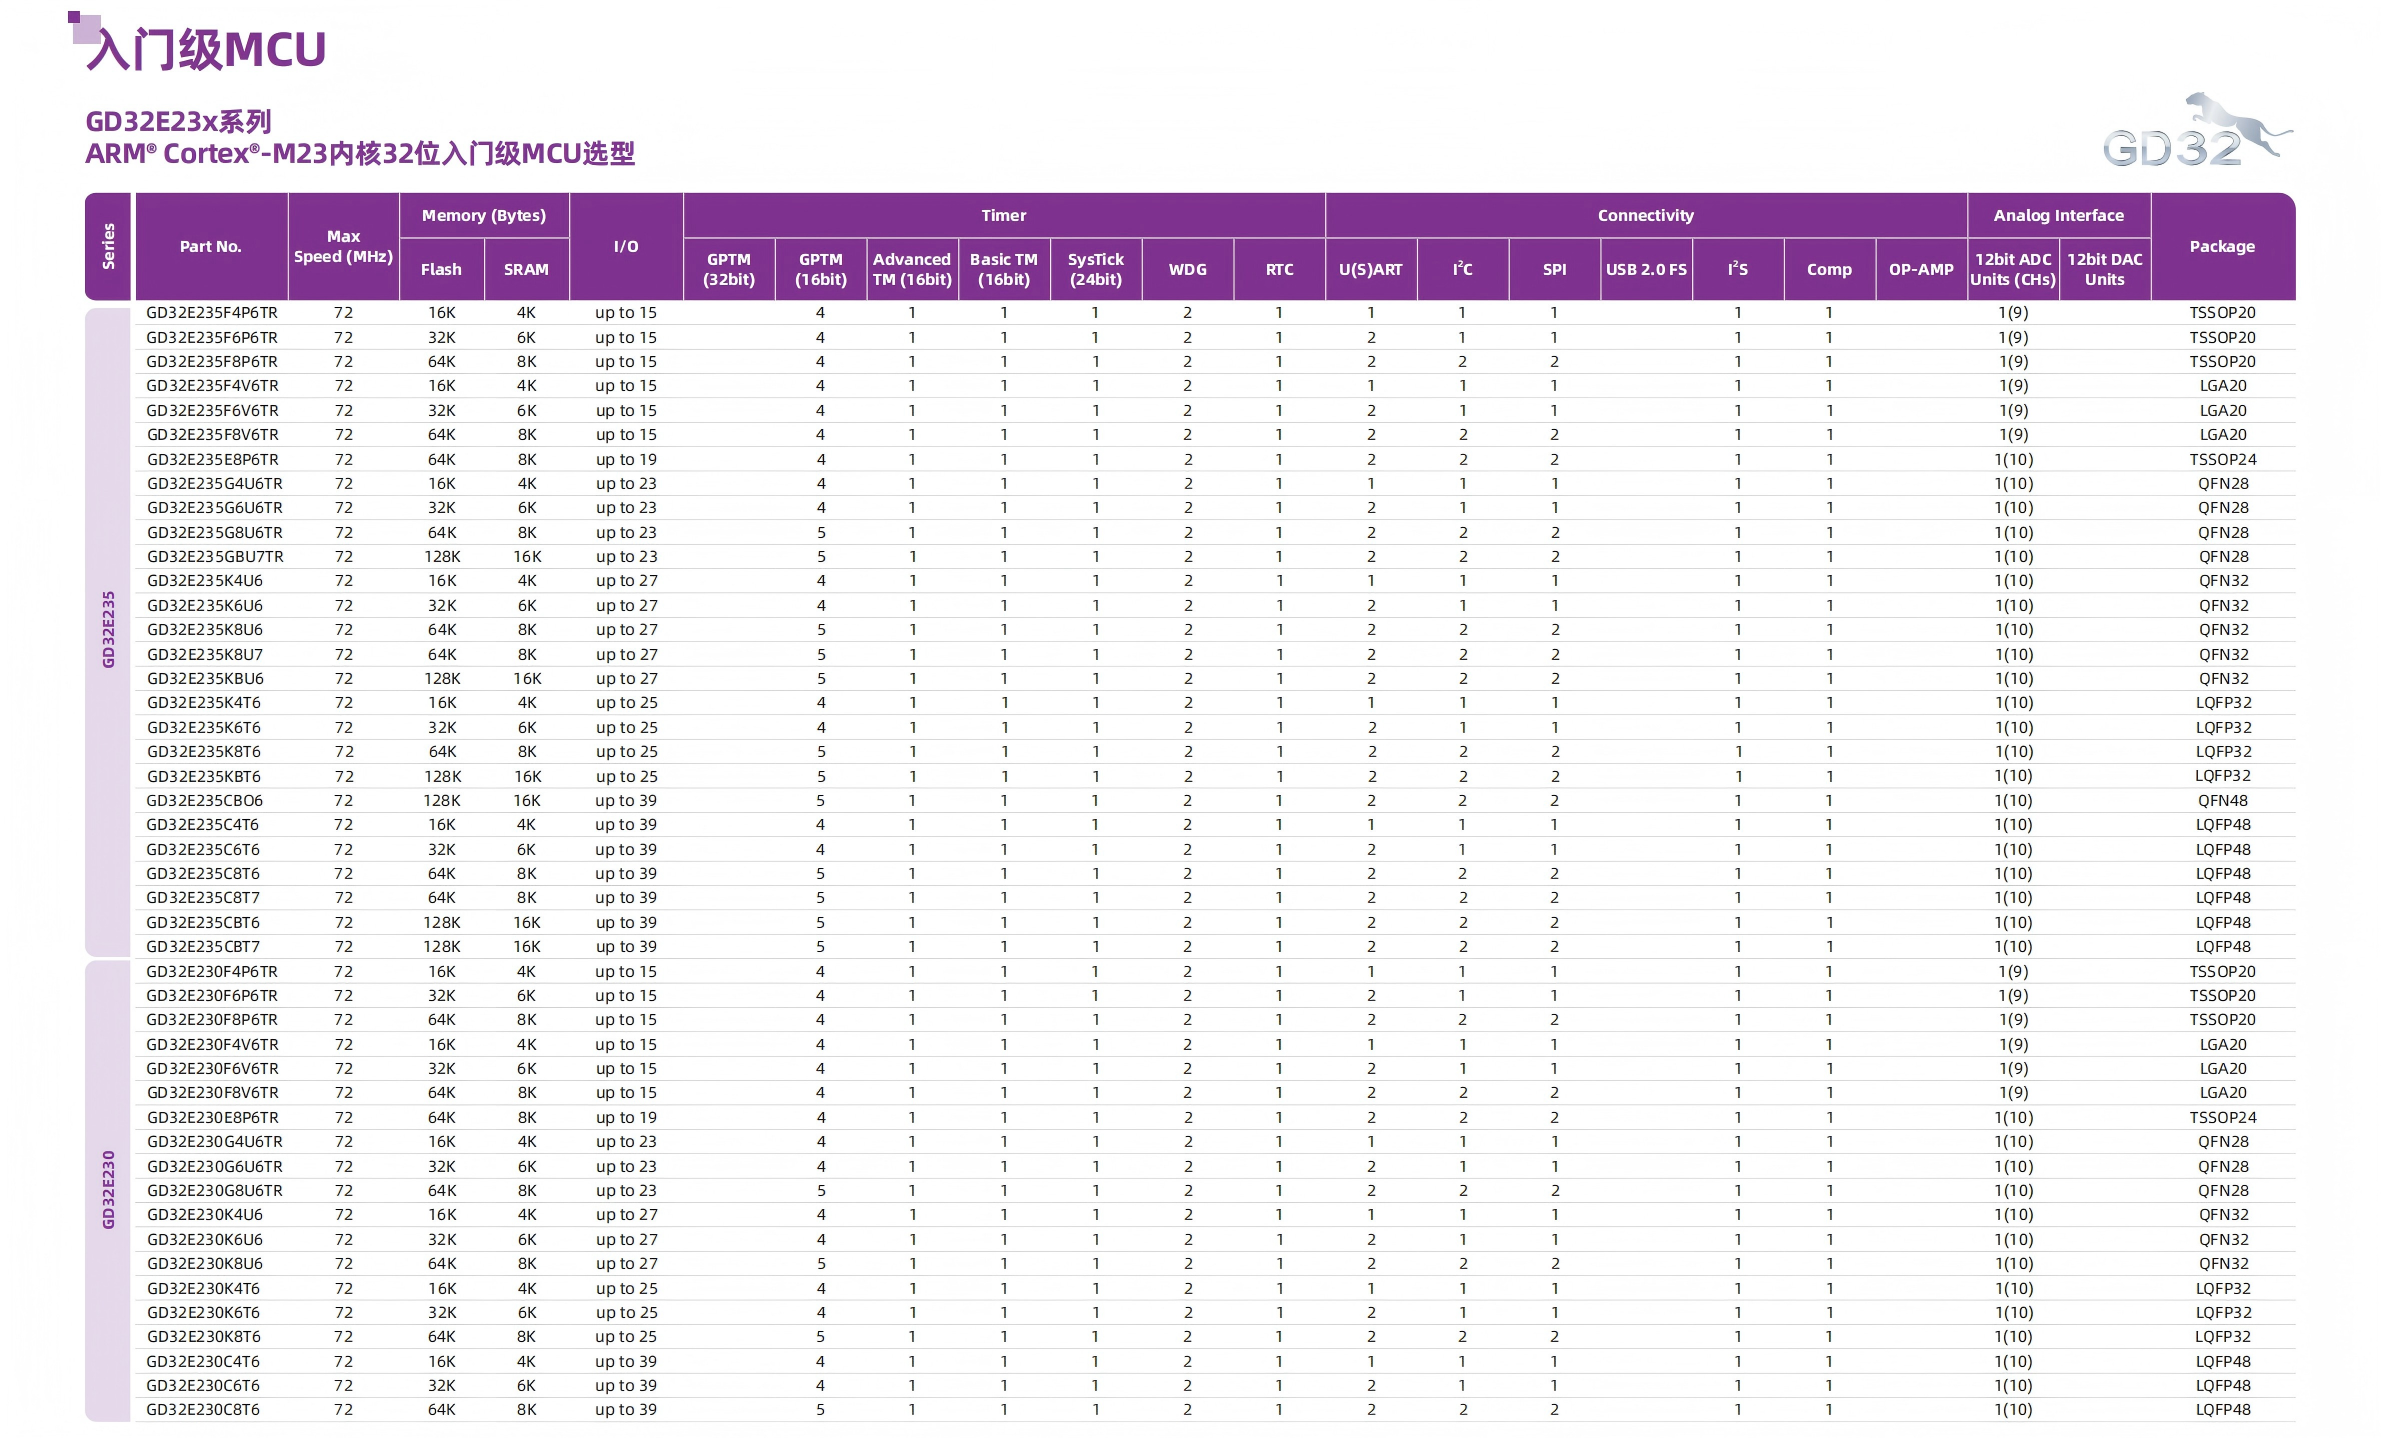The image size is (2381, 1438).
Task: Click the Connectivity group header
Action: coord(1645,215)
